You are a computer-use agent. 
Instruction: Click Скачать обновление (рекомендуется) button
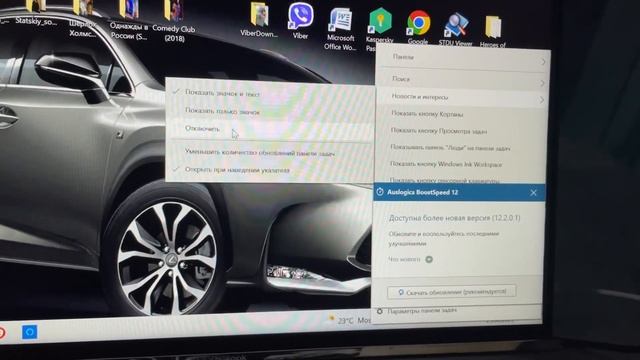tap(451, 291)
